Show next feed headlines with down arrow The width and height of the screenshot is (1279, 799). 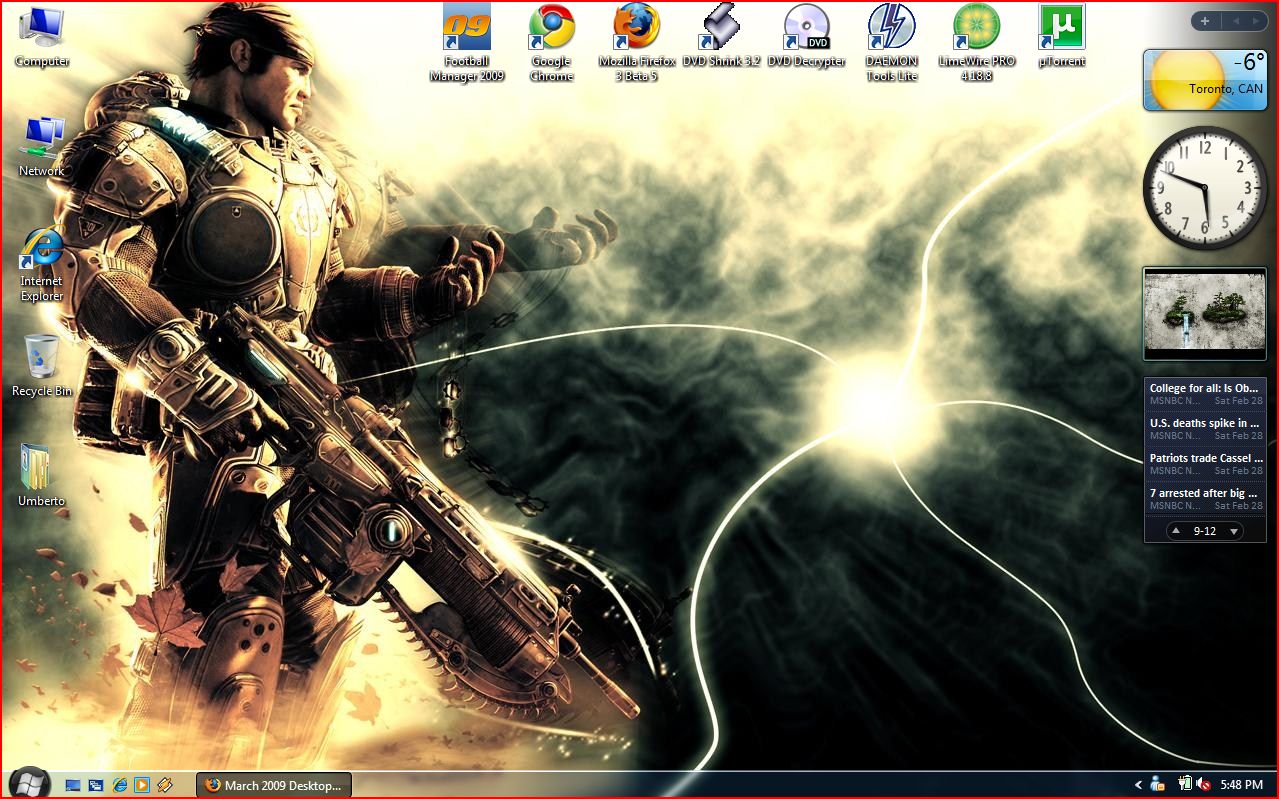(x=1234, y=531)
